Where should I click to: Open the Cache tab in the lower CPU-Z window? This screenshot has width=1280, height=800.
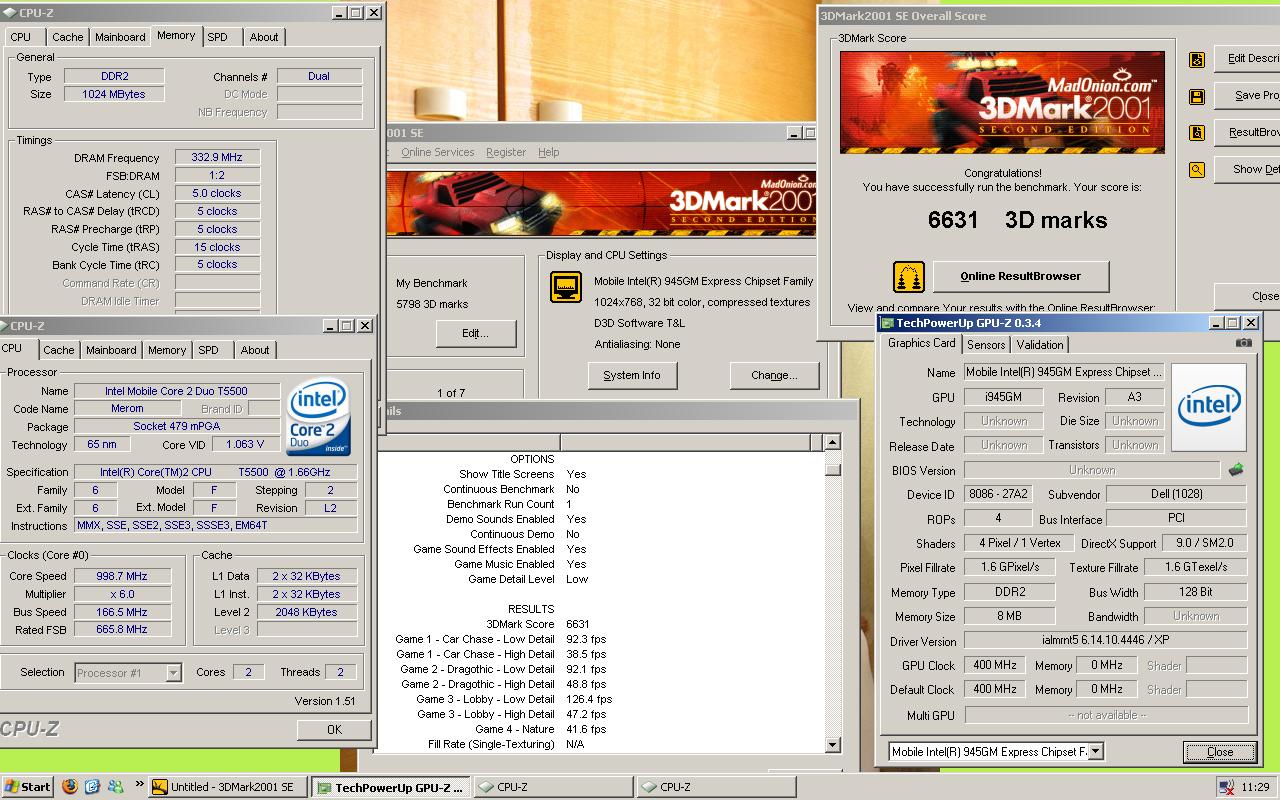click(59, 350)
